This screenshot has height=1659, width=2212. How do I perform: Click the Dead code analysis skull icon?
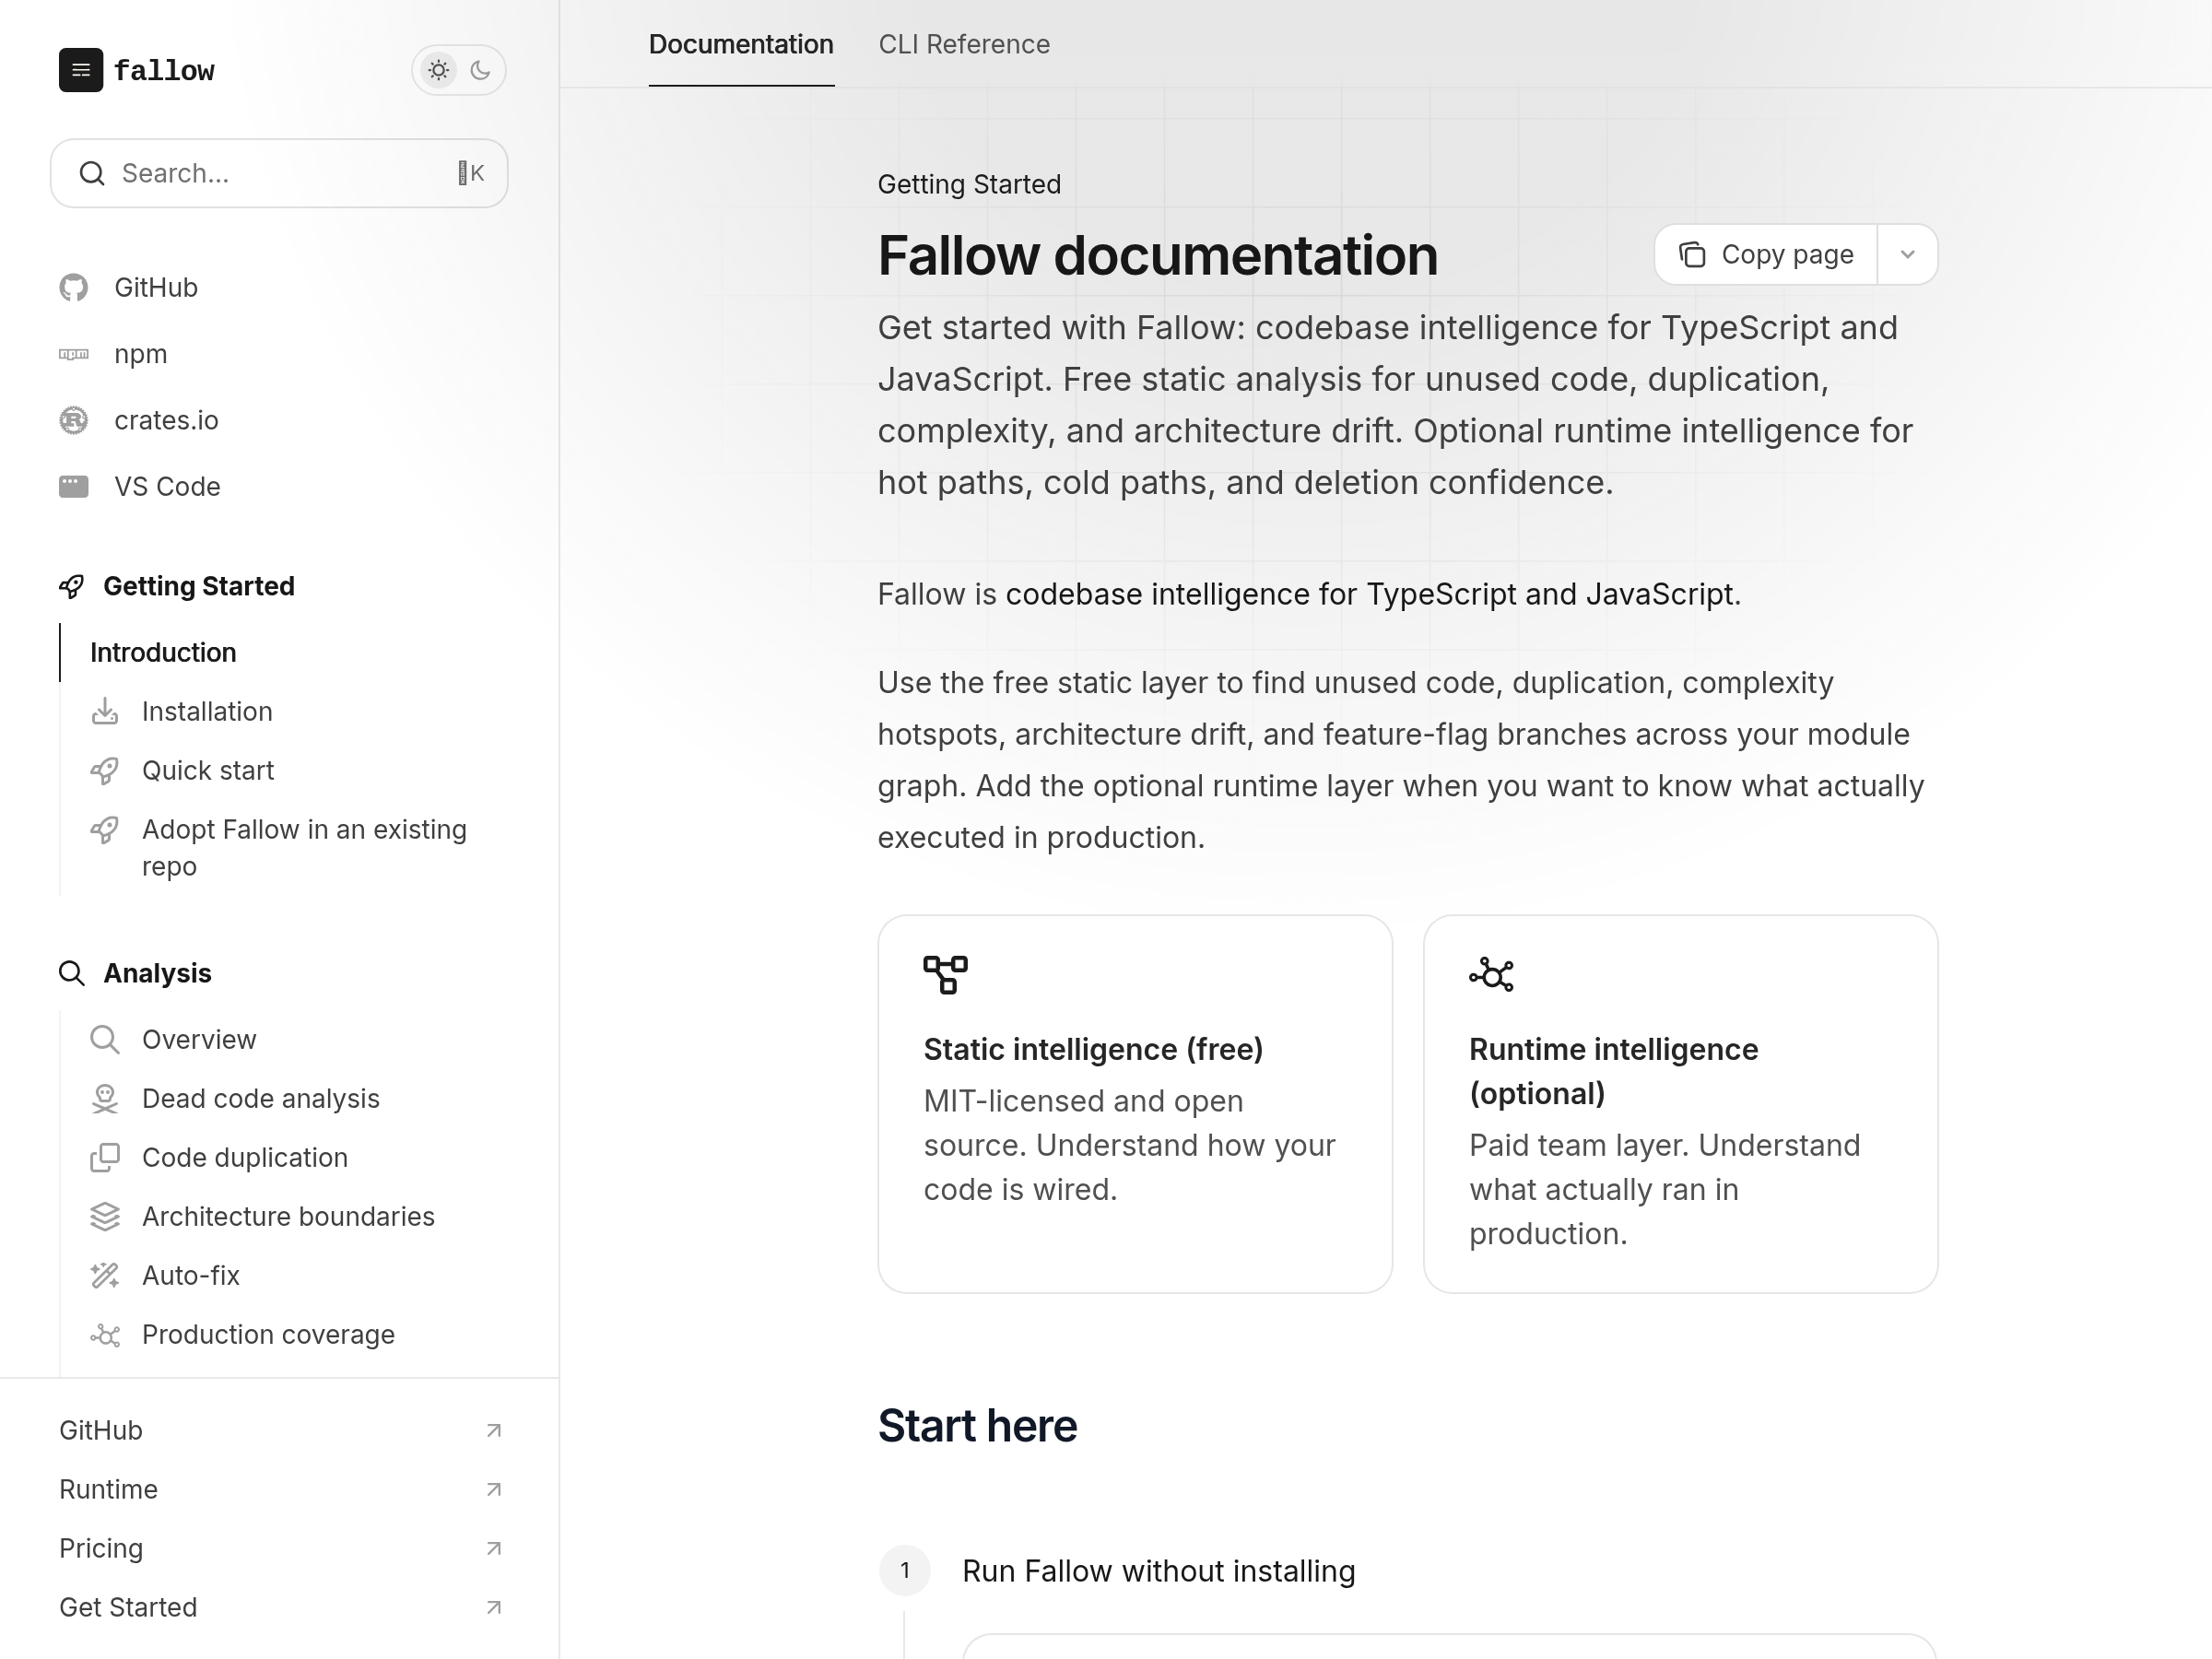click(105, 1099)
